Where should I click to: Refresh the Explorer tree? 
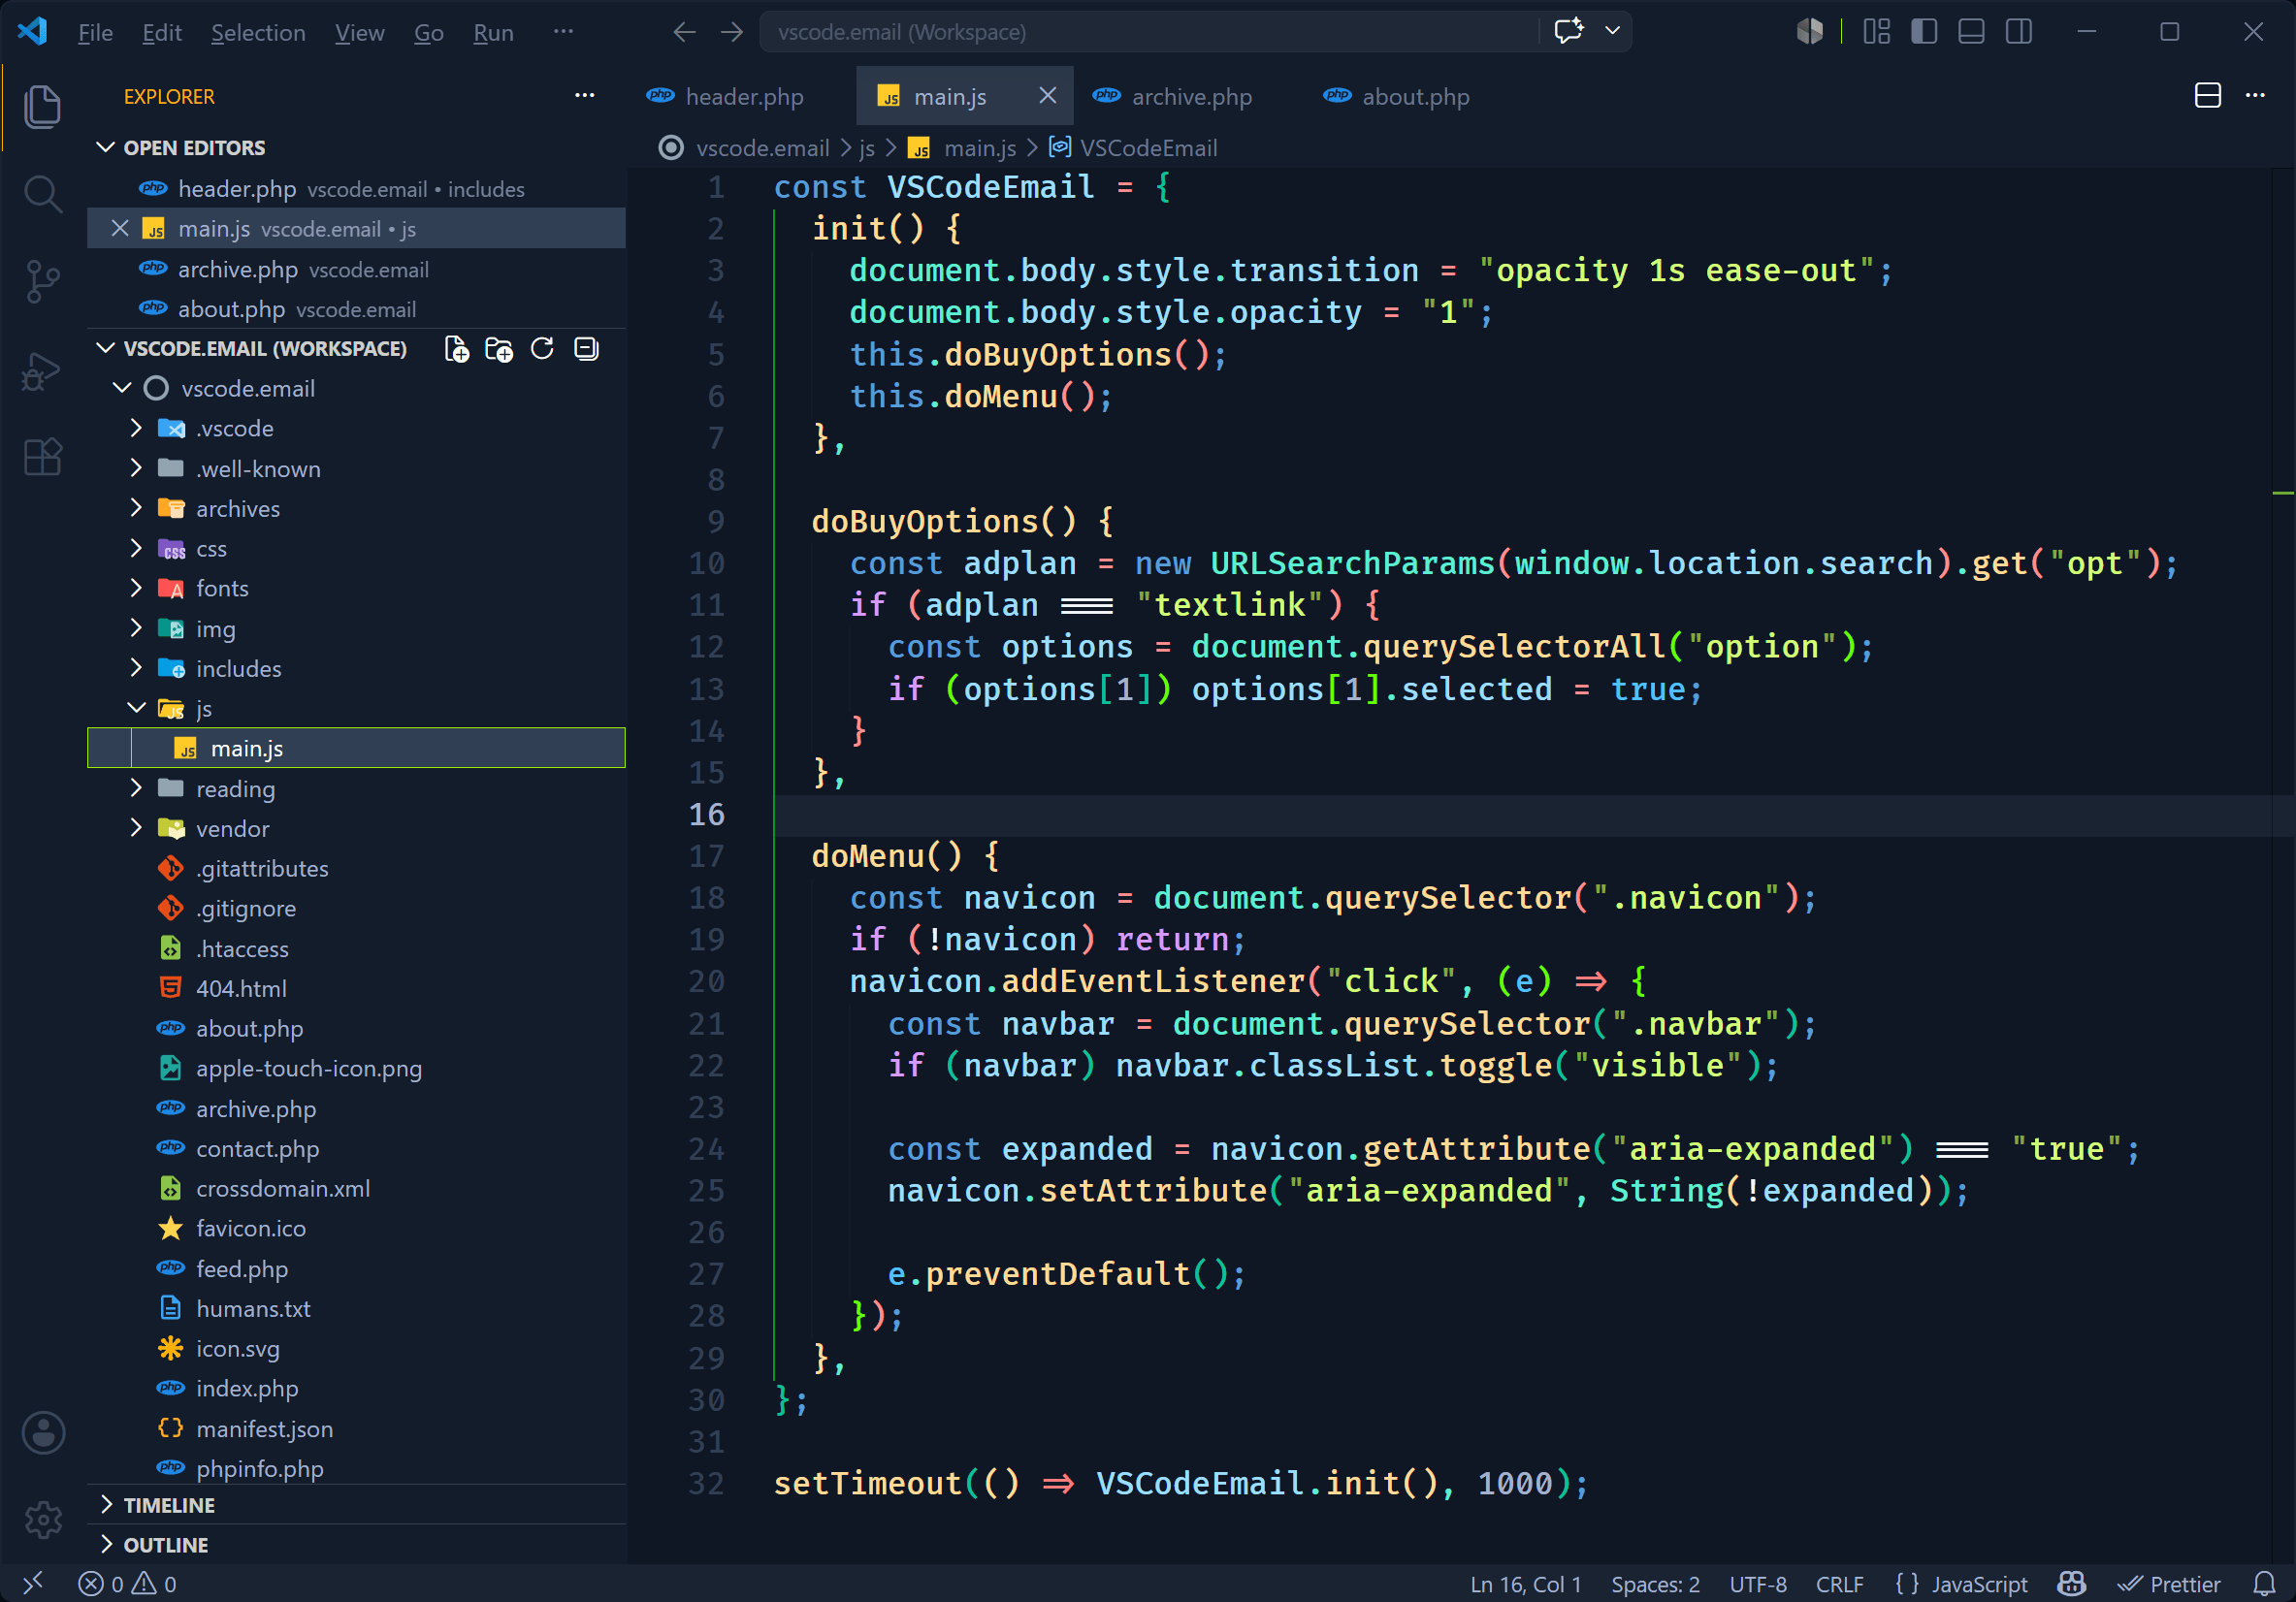(x=542, y=349)
